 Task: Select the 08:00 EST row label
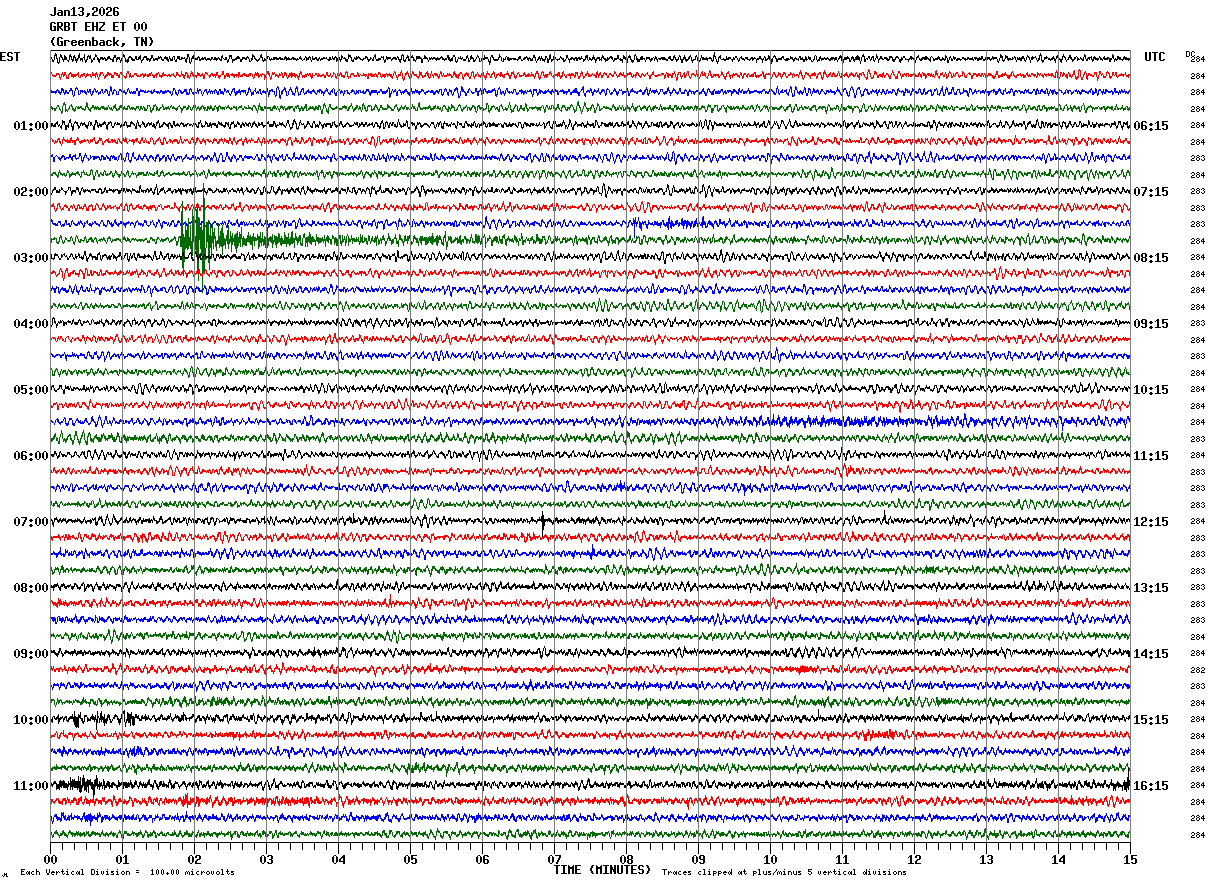(x=30, y=588)
